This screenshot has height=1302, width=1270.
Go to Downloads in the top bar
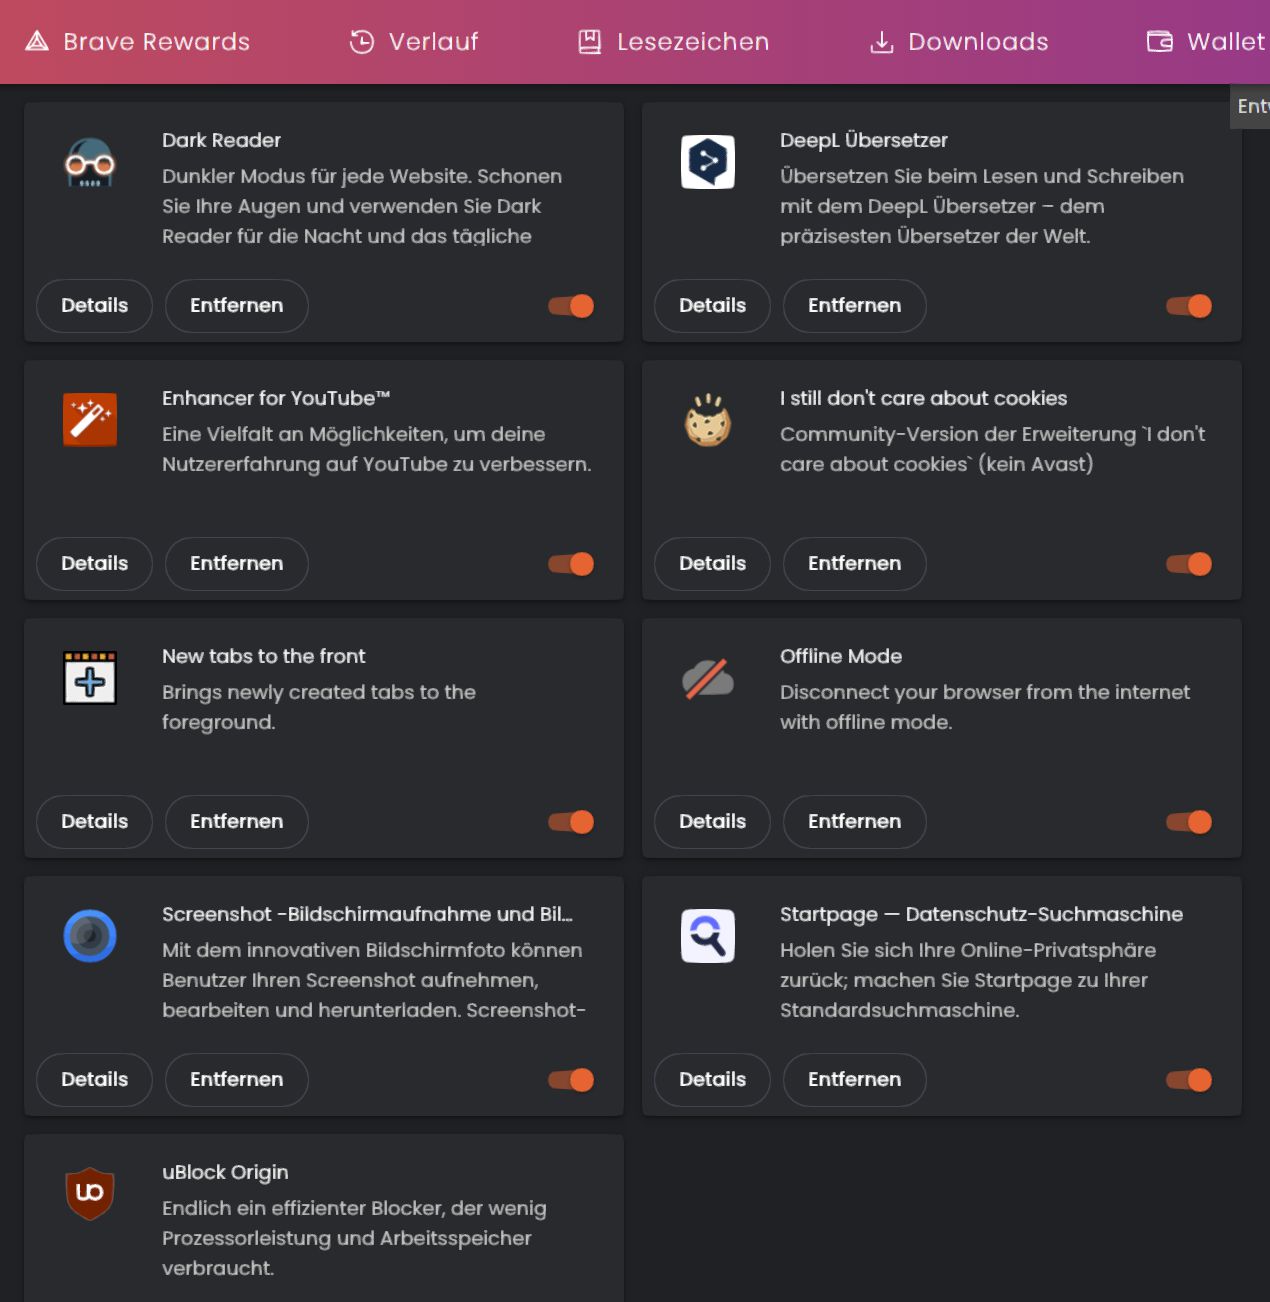click(x=959, y=42)
